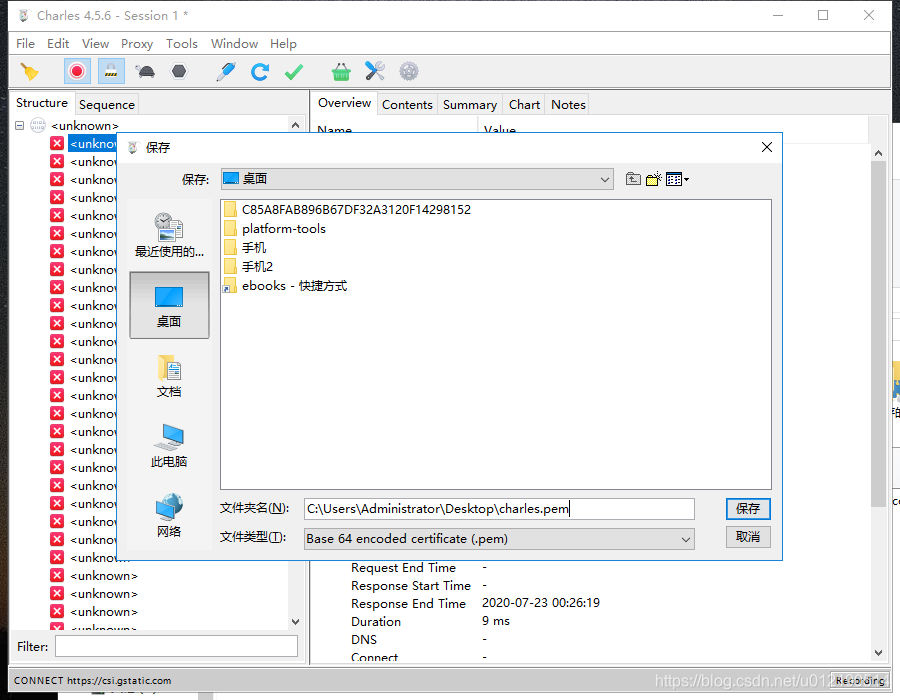Select folder C85A8FAB896B67DF32A3120F14298152

point(347,209)
